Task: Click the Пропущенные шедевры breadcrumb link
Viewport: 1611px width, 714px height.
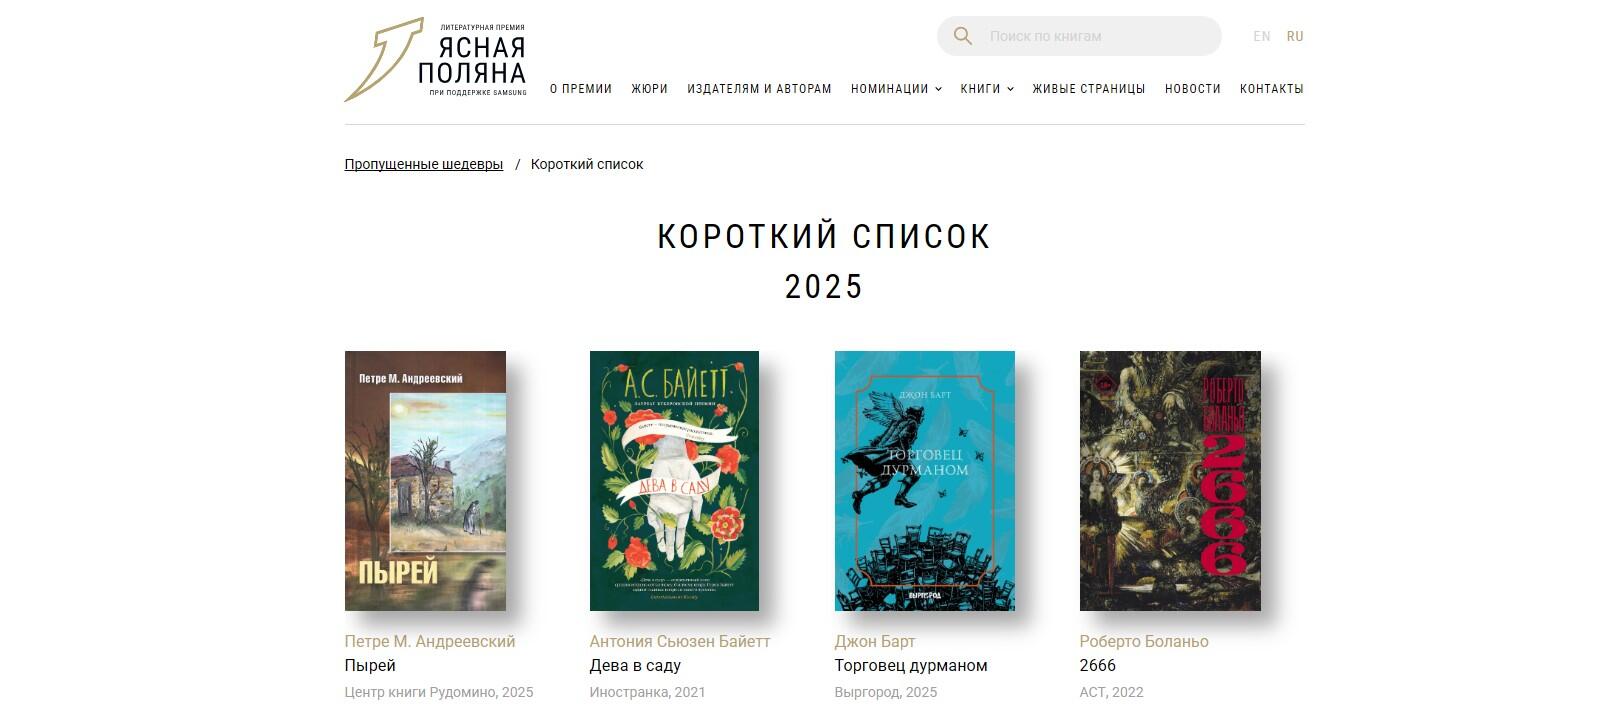Action: [x=424, y=164]
